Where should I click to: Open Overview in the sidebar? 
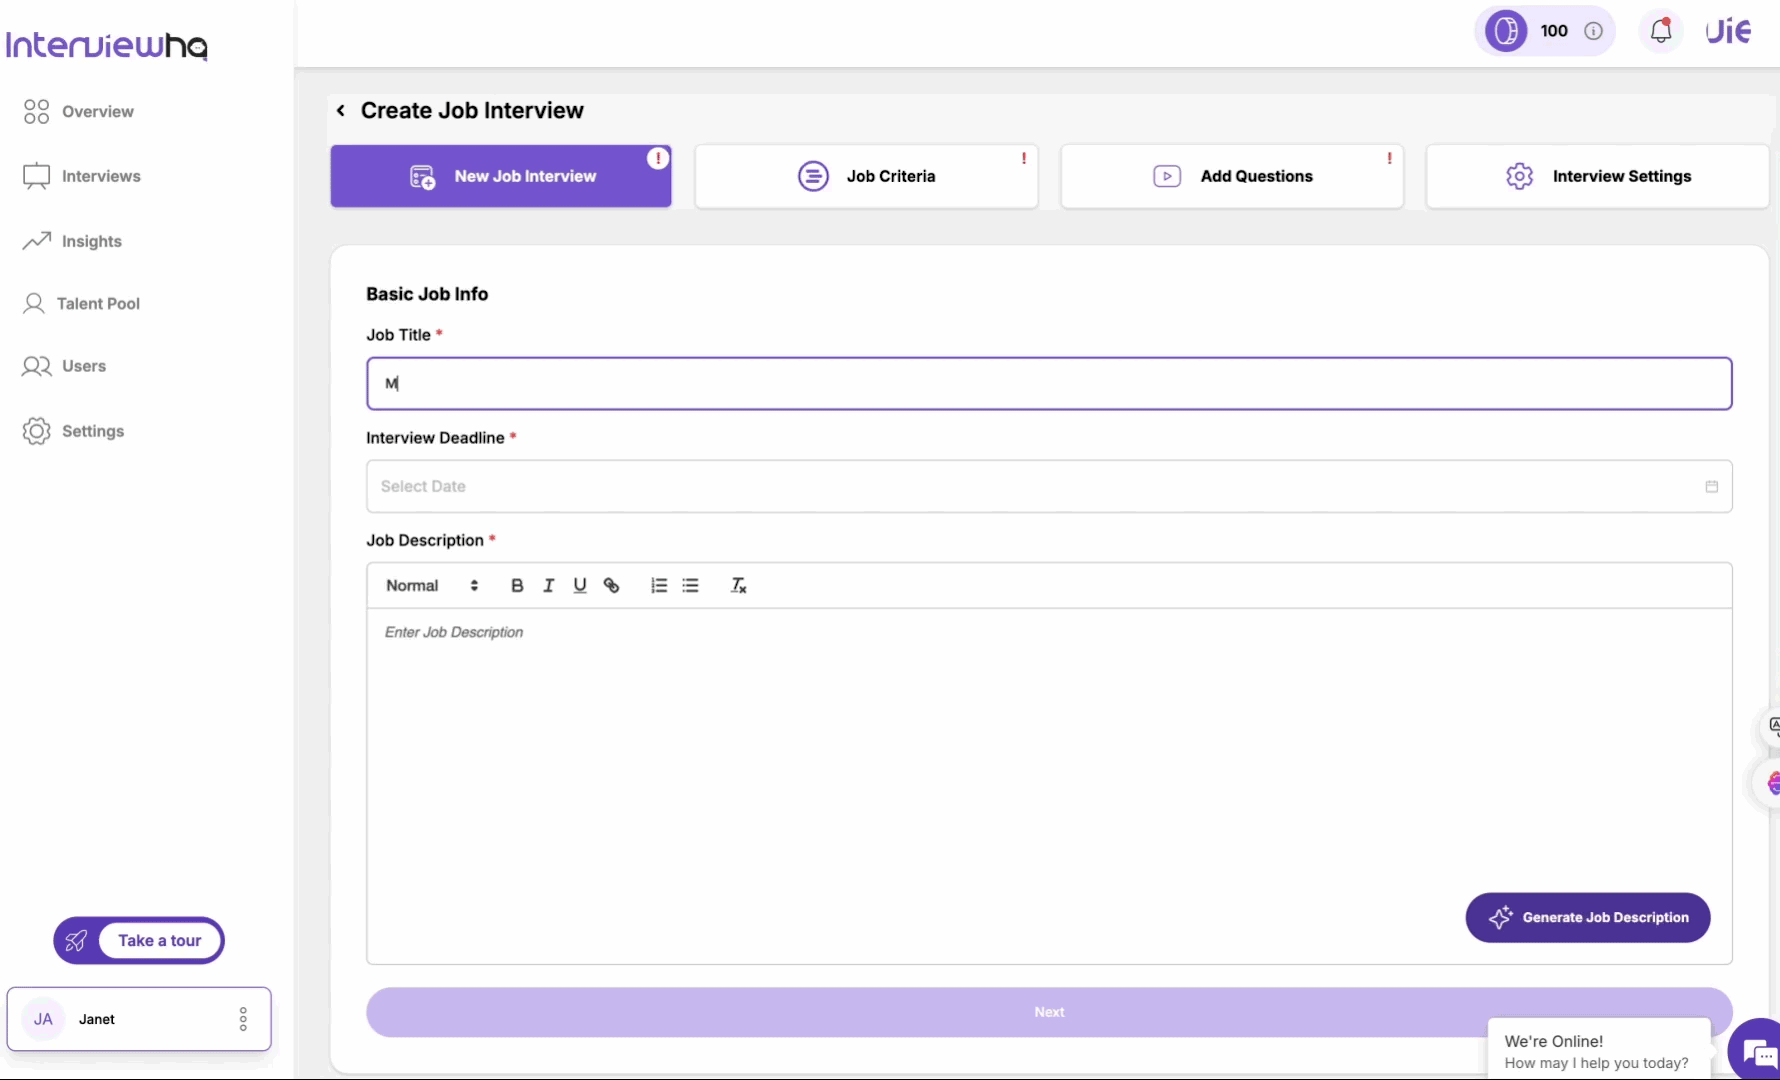(x=79, y=112)
